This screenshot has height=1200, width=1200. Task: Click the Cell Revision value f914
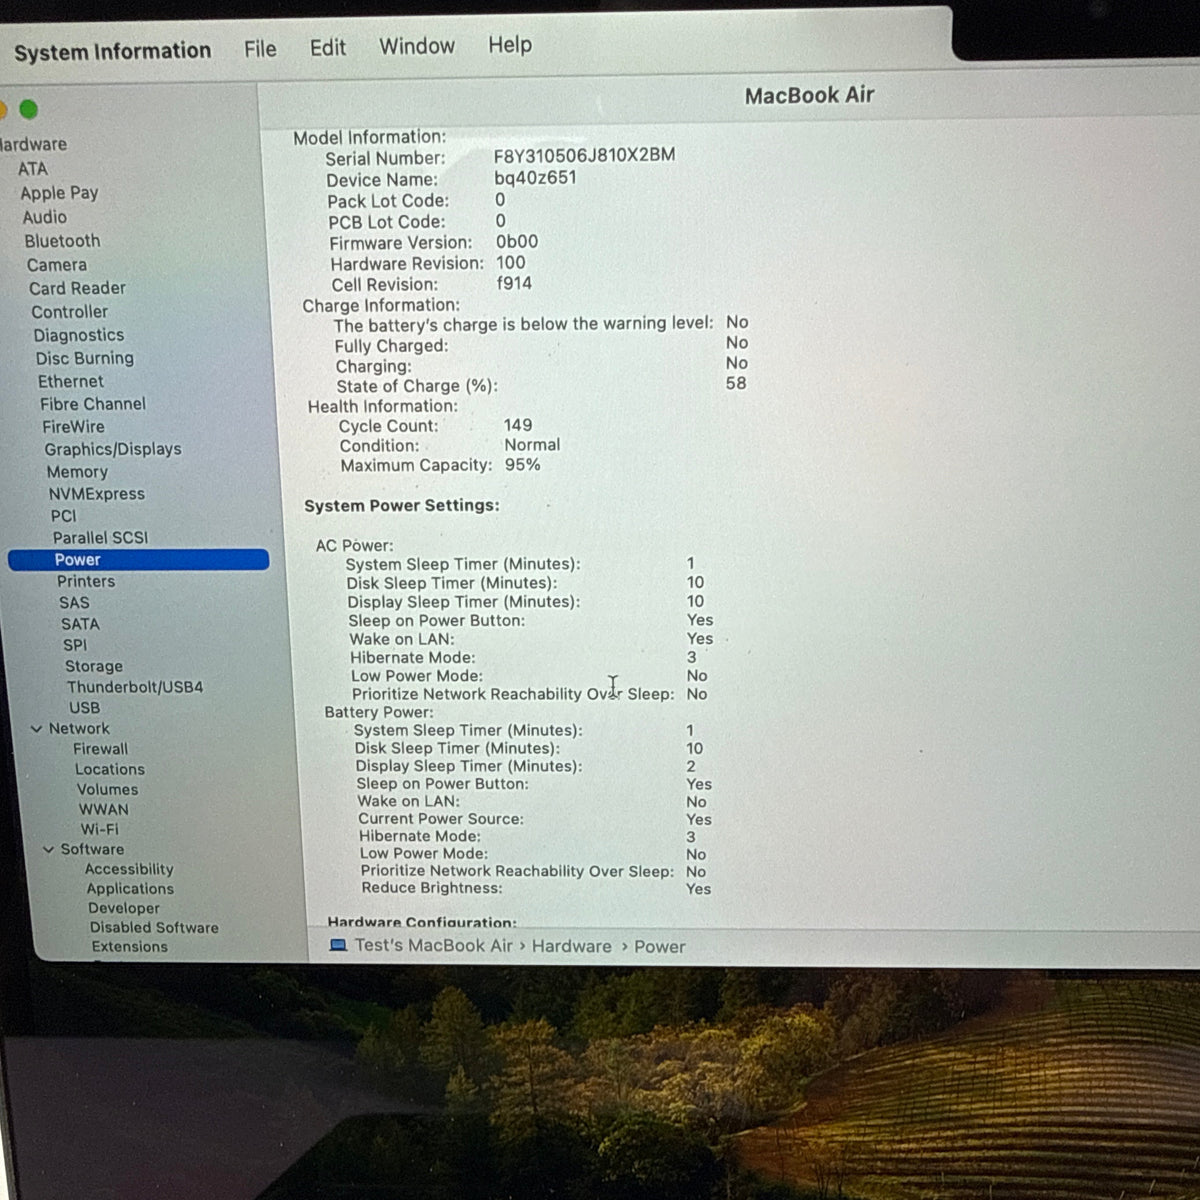[514, 283]
